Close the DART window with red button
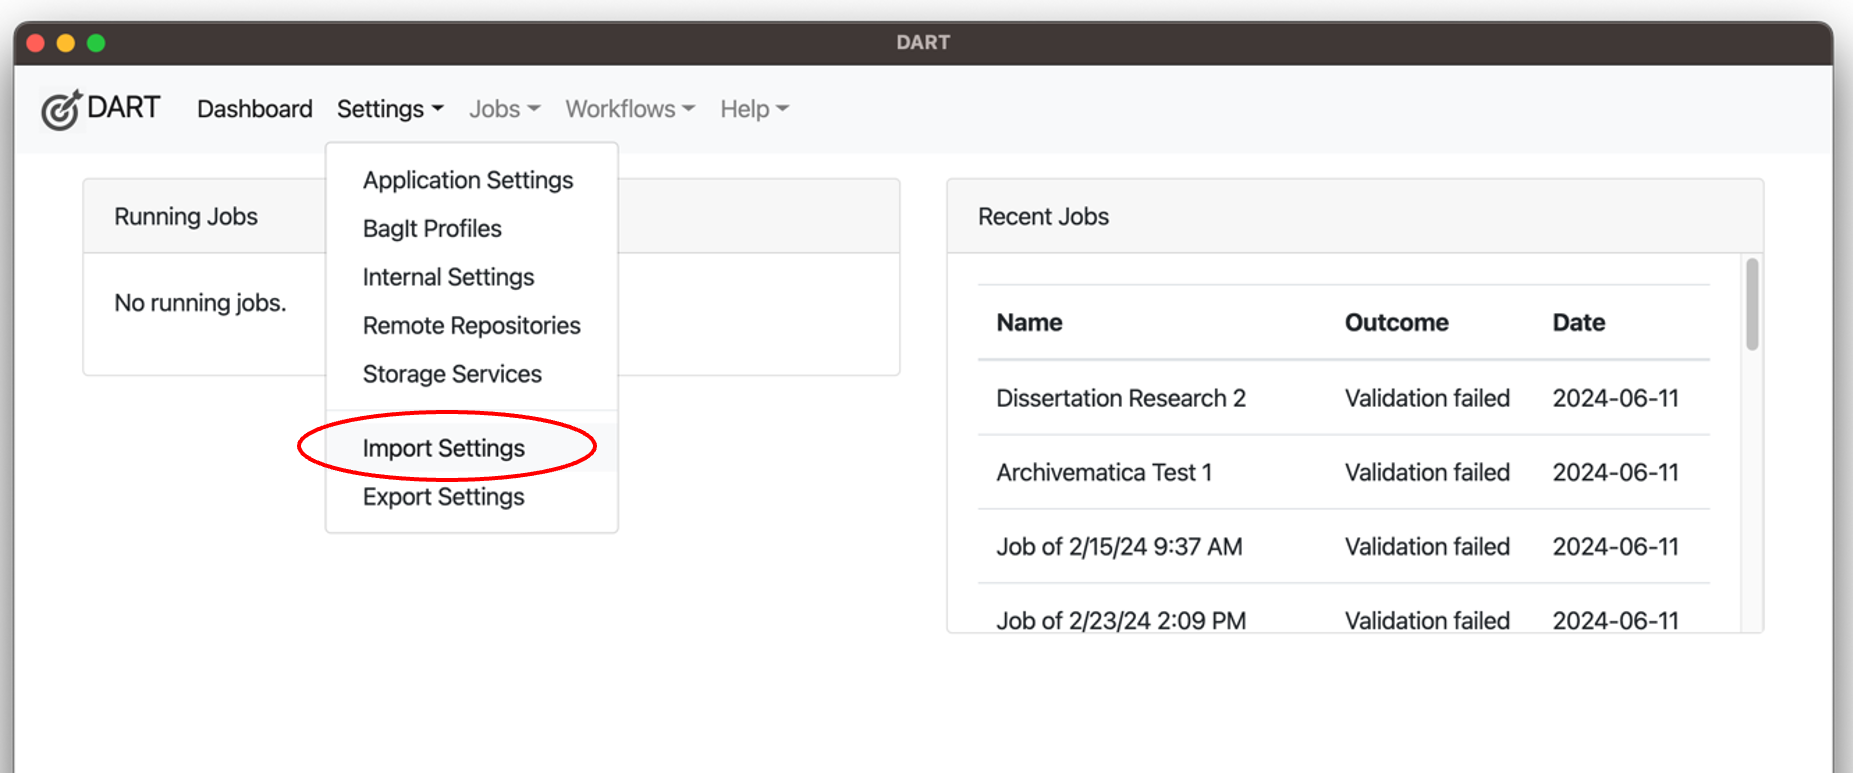 point(36,43)
